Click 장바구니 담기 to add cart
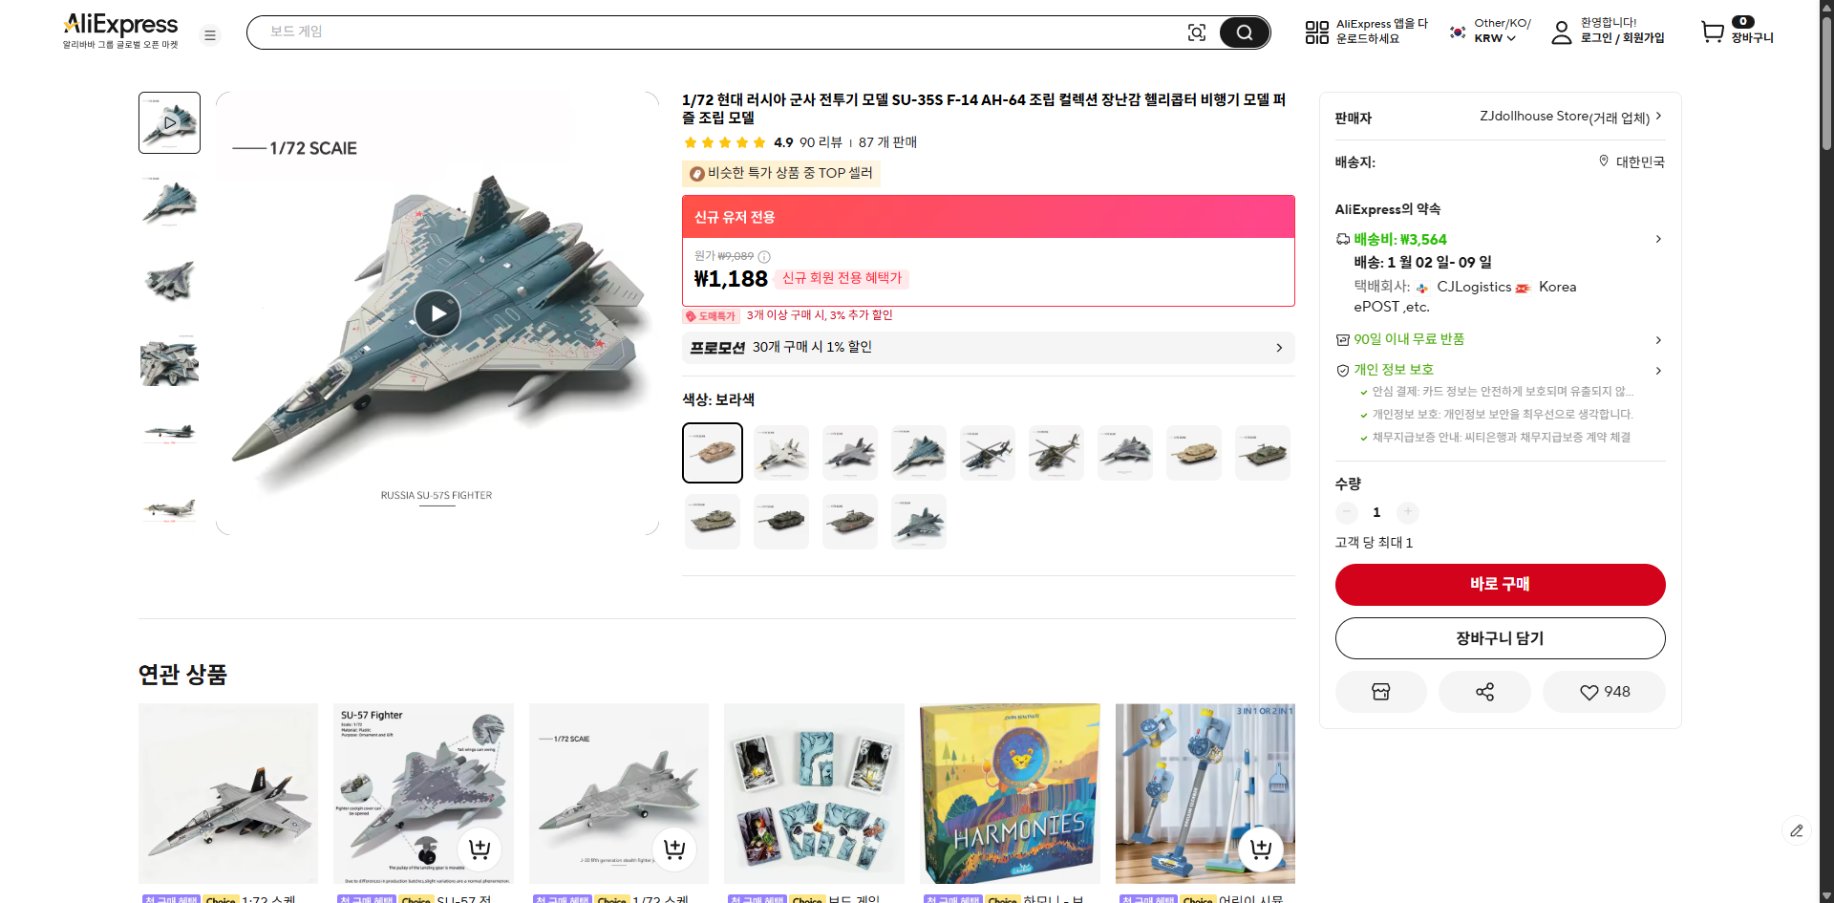 pos(1499,638)
